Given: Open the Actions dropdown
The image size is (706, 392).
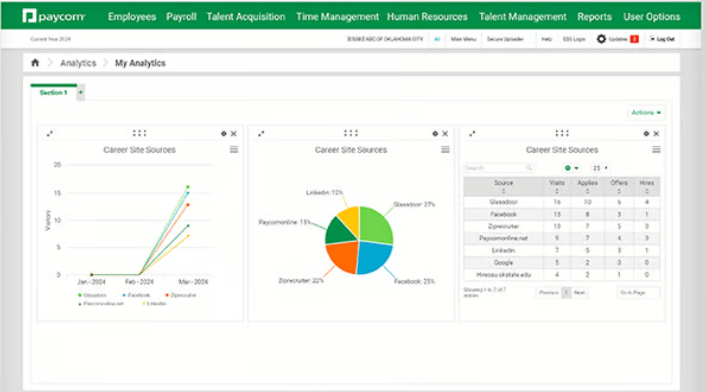Looking at the screenshot, I should click(646, 113).
